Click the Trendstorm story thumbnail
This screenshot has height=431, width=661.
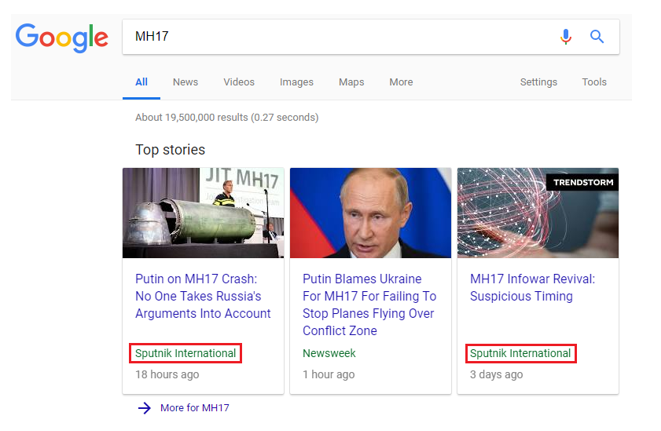538,213
